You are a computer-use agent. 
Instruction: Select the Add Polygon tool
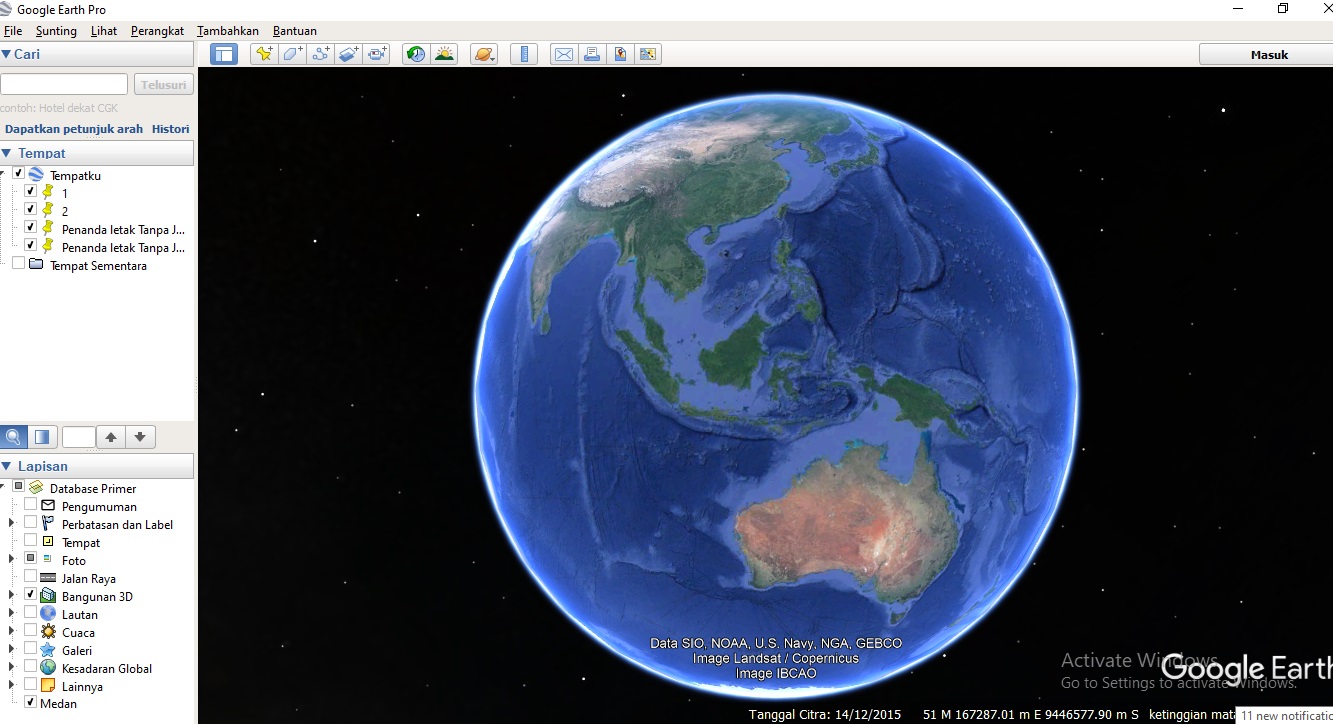click(x=292, y=54)
